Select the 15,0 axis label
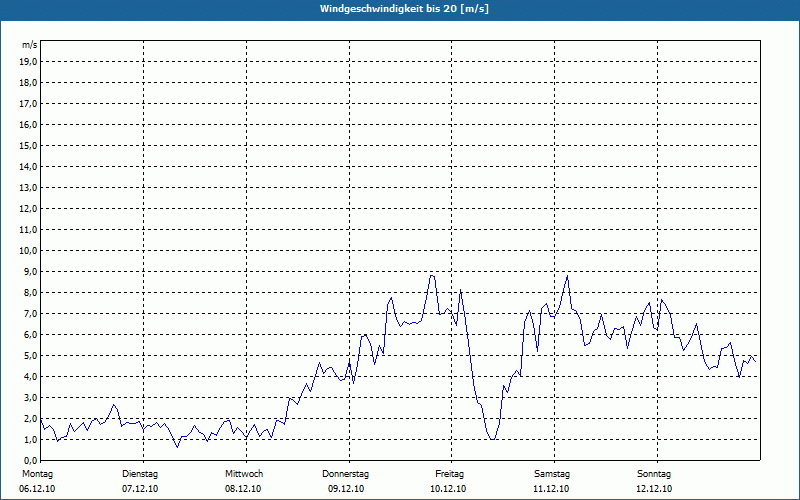Image resolution: width=800 pixels, height=500 pixels. pyautogui.click(x=28, y=145)
